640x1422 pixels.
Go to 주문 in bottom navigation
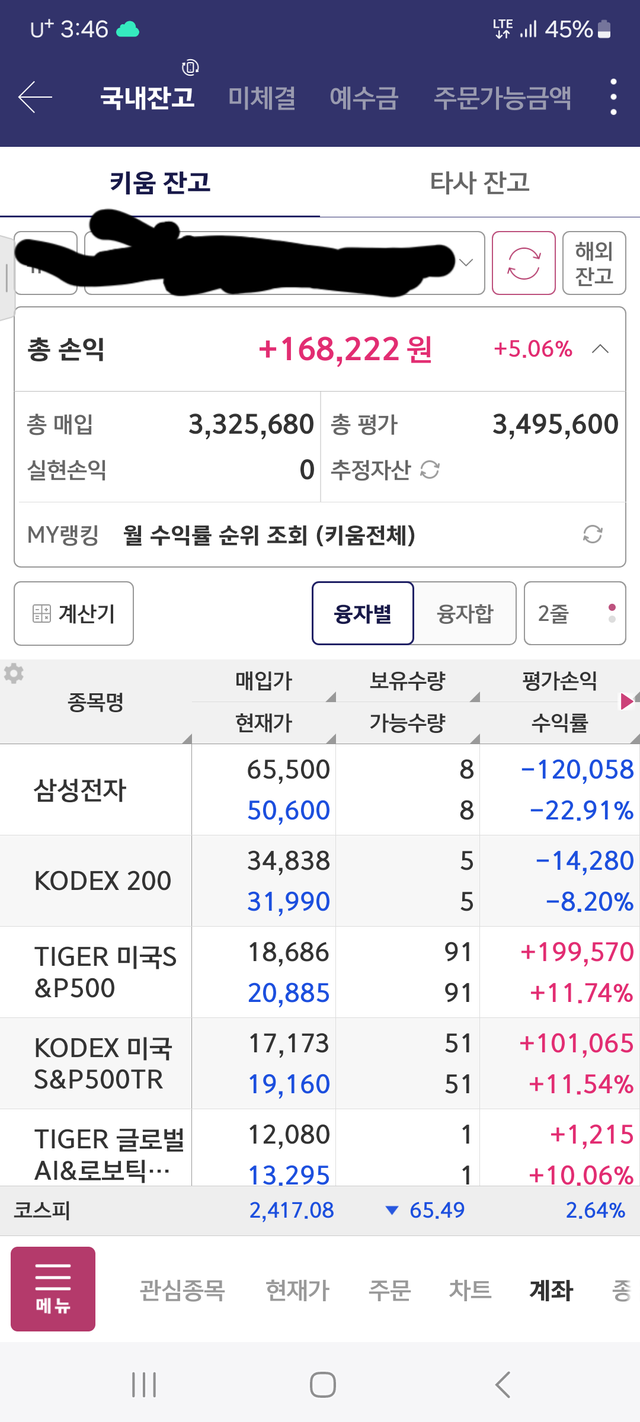pyautogui.click(x=389, y=1290)
